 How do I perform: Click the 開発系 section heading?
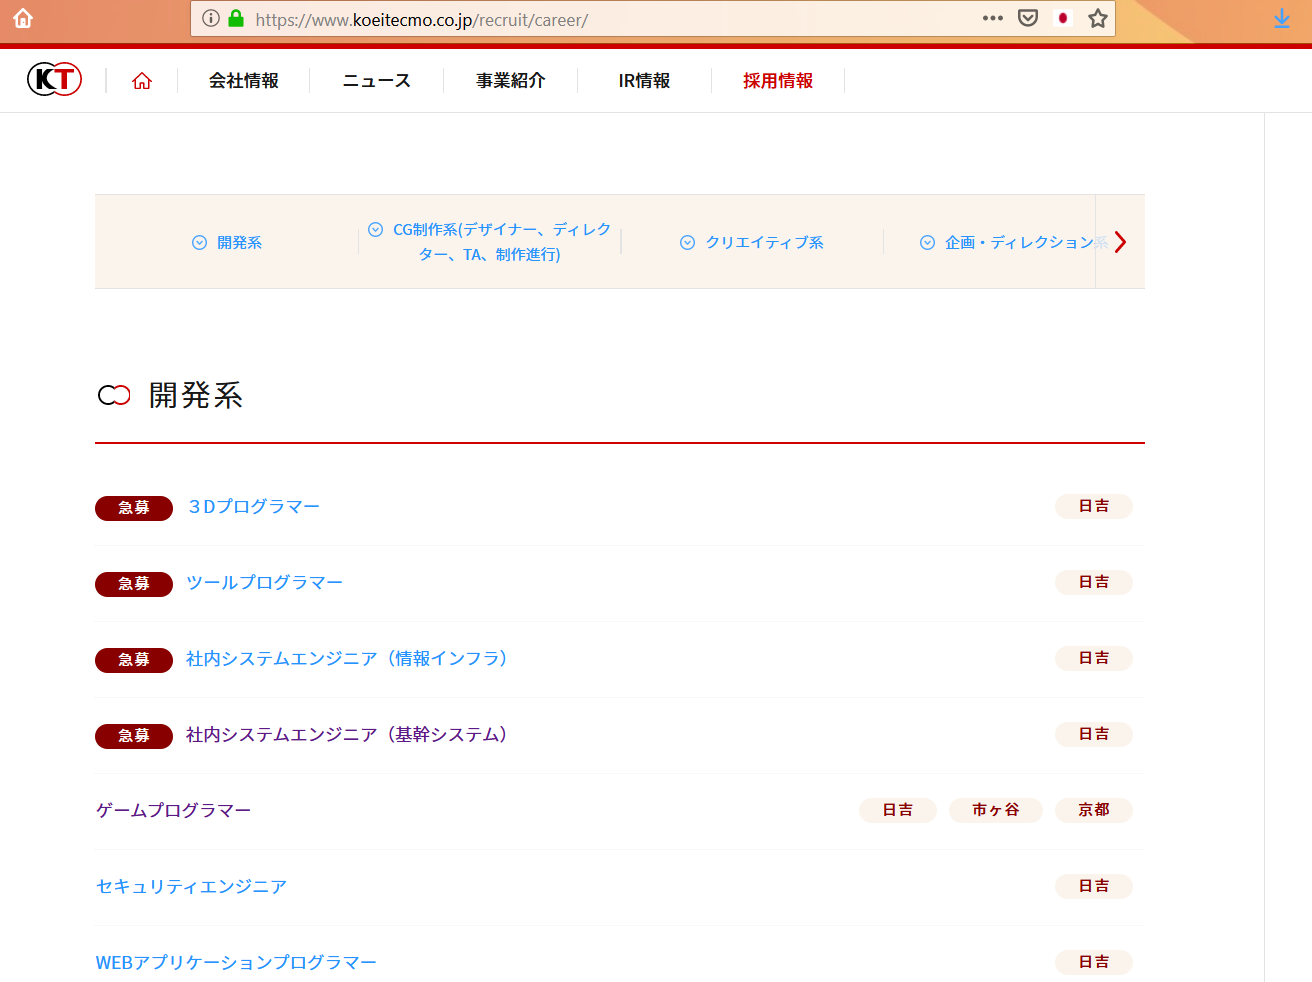coord(196,396)
